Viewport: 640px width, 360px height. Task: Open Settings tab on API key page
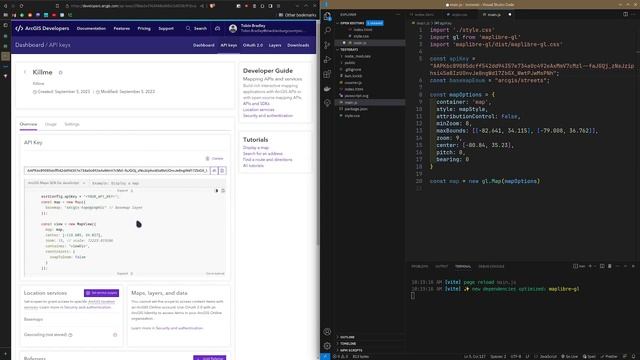pos(72,124)
